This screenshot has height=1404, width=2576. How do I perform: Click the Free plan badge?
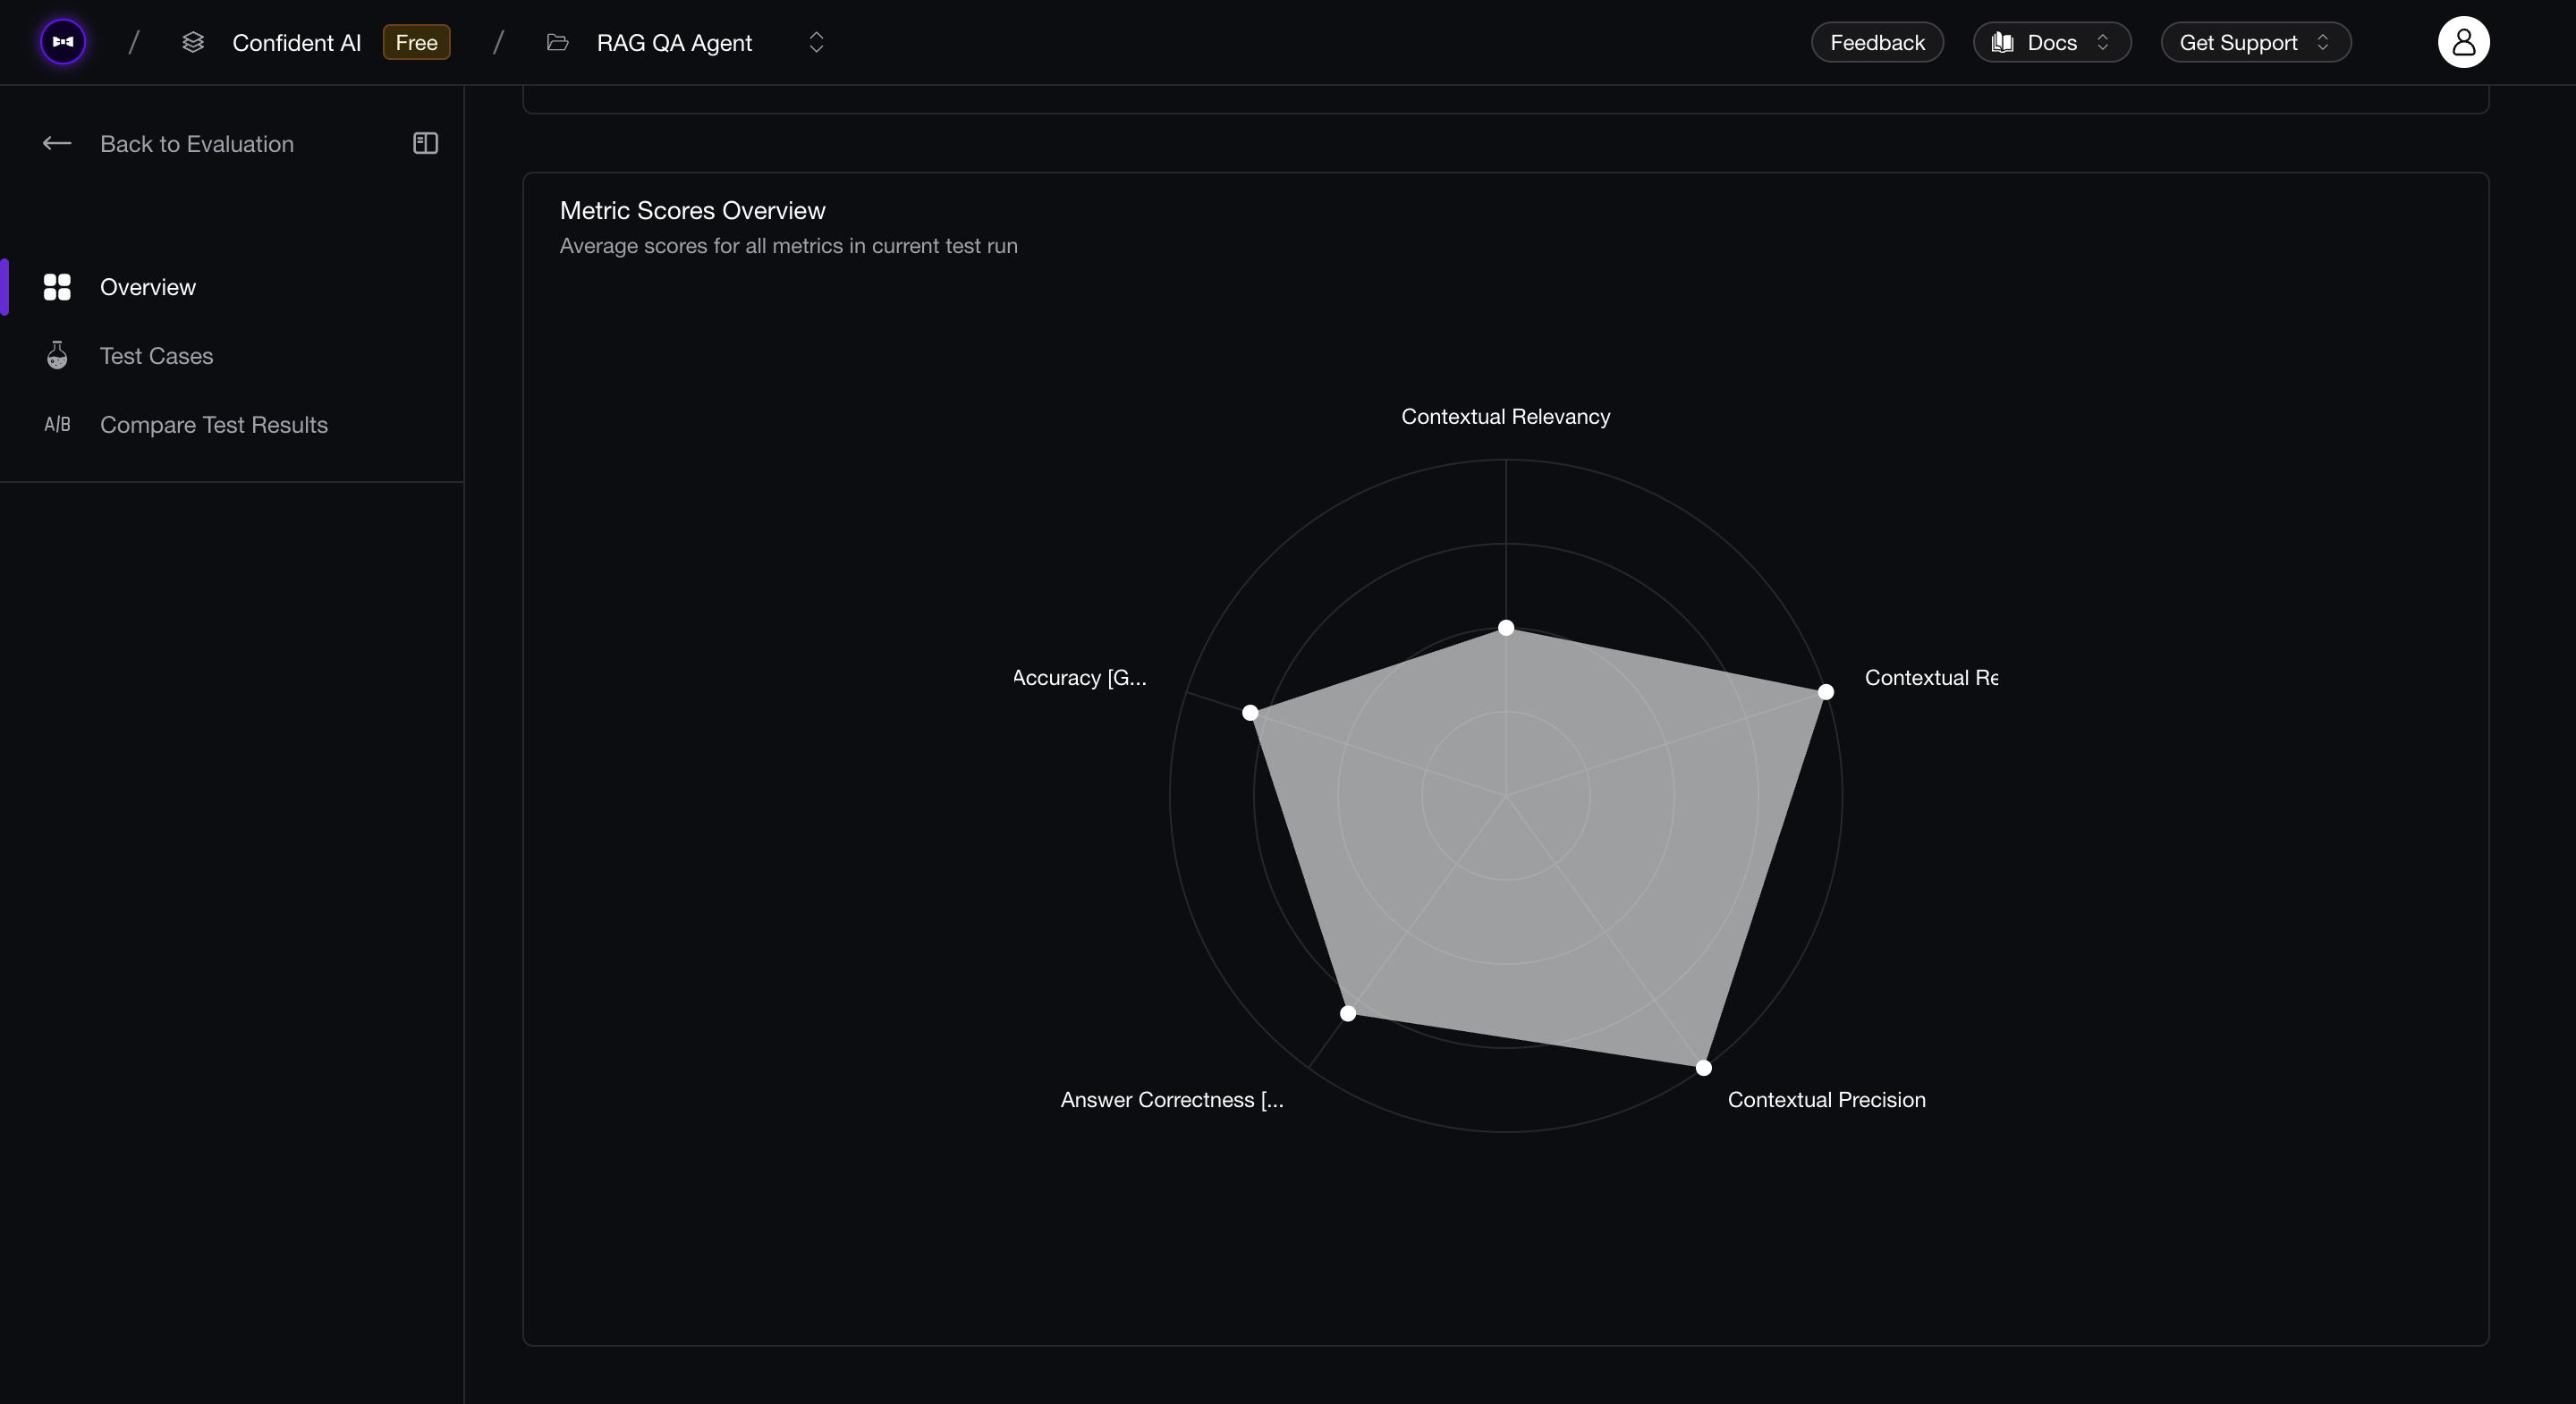(416, 42)
